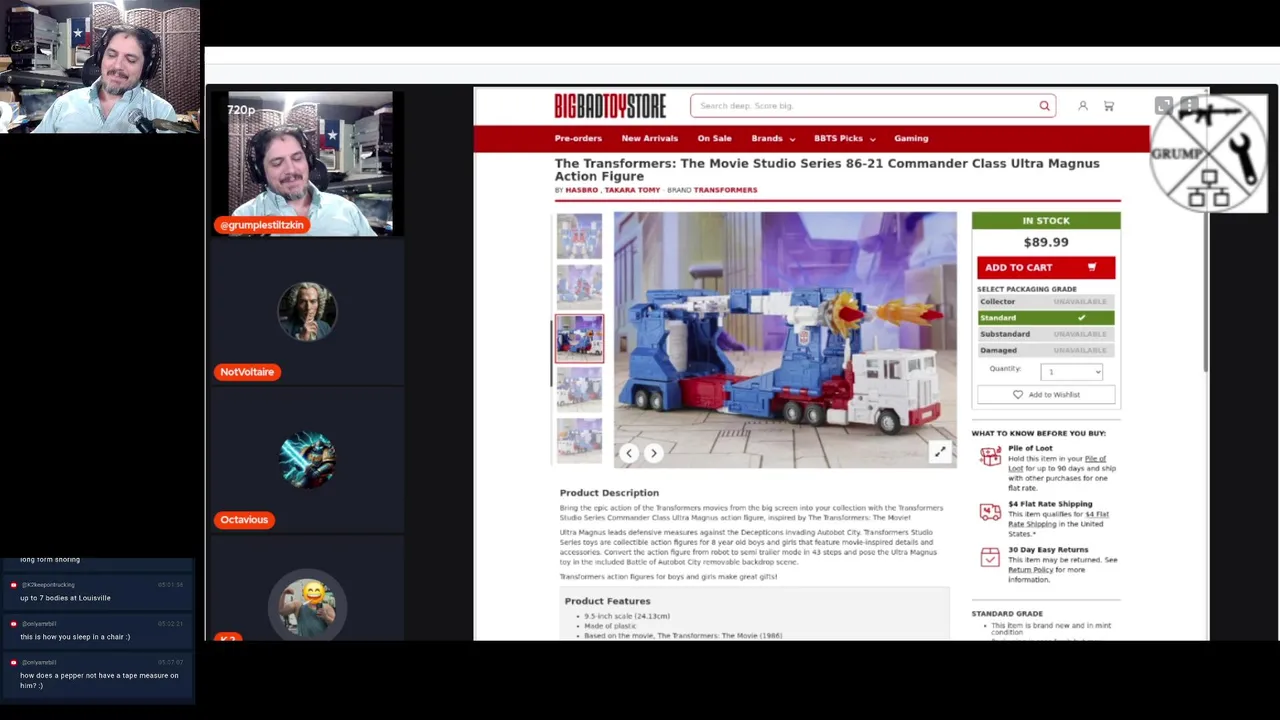Expand the BBTS Picks menu
1280x720 pixels.
tap(845, 139)
